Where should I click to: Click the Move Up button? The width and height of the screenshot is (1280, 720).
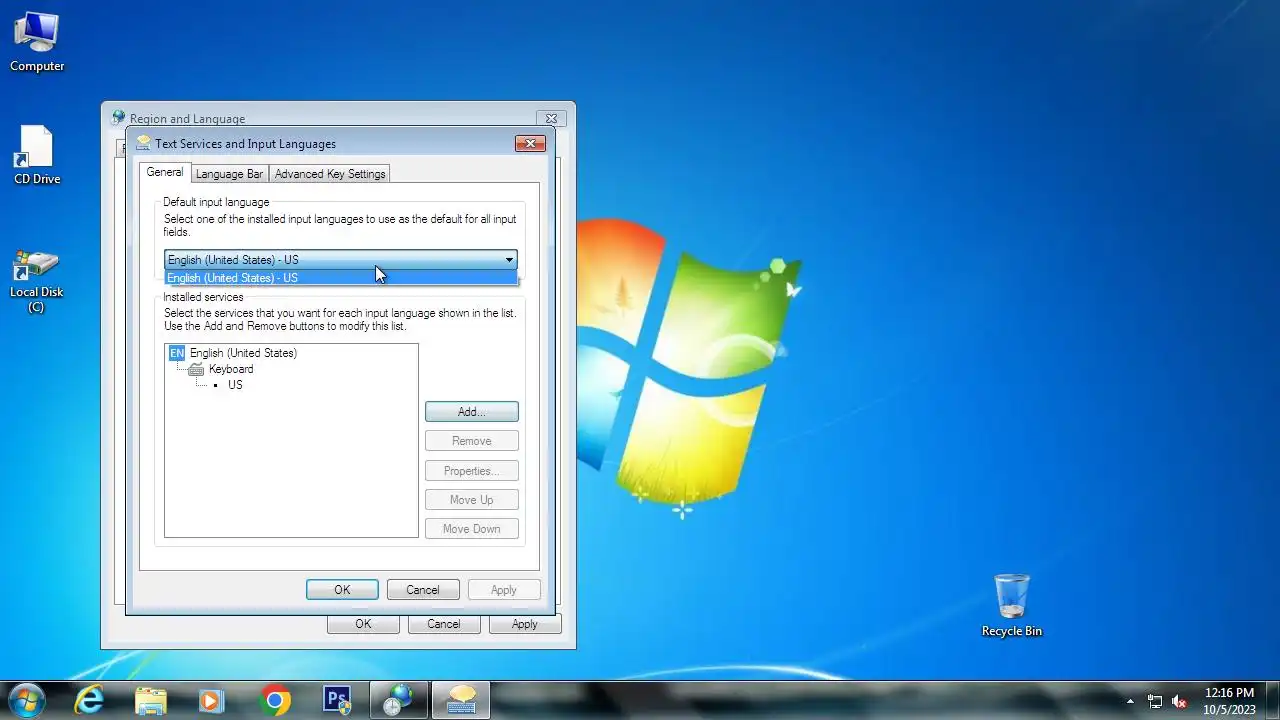point(472,500)
